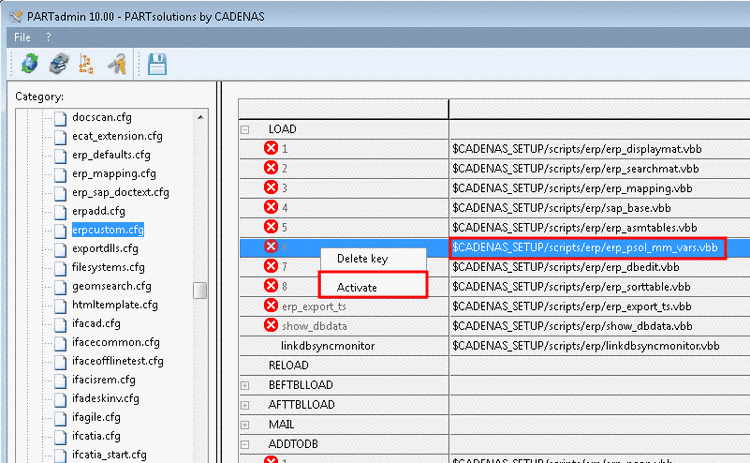Click the erp_searchmat.vbb path cell
Image resolution: width=750 pixels, height=463 pixels.
coord(599,168)
